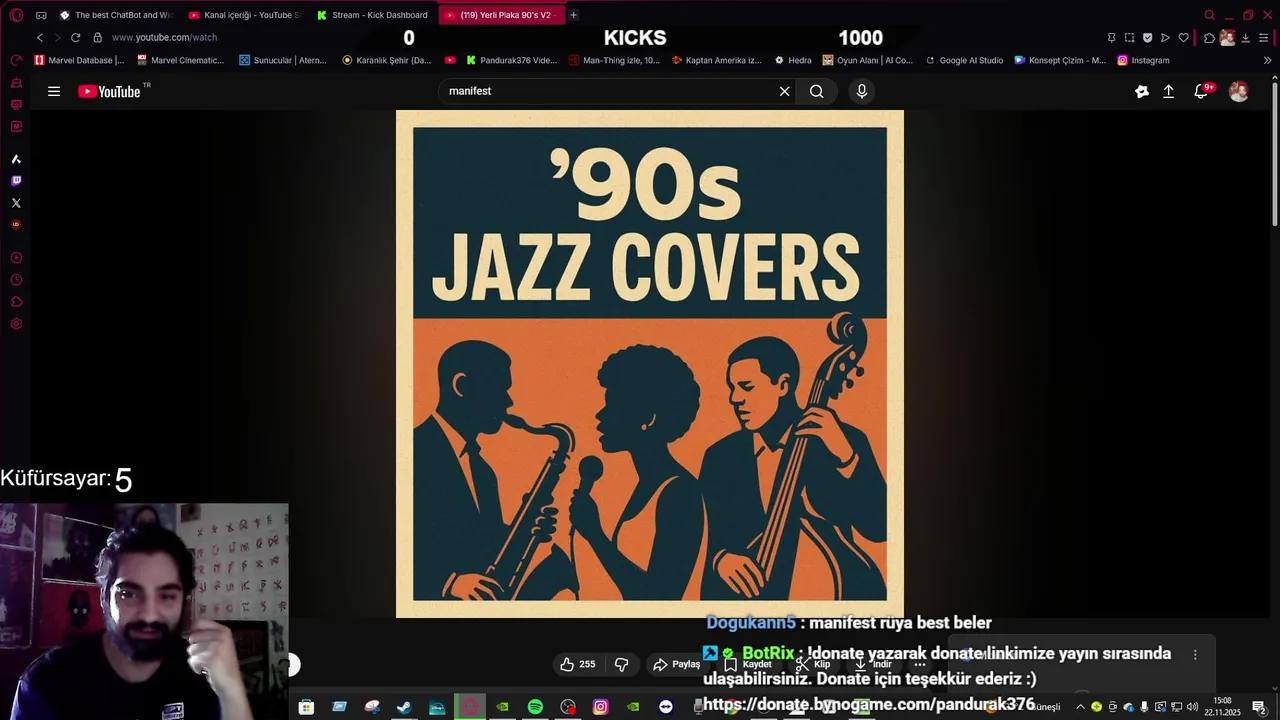Open YouTube upload arrow icon
The width and height of the screenshot is (1280, 720).
[x=1168, y=91]
